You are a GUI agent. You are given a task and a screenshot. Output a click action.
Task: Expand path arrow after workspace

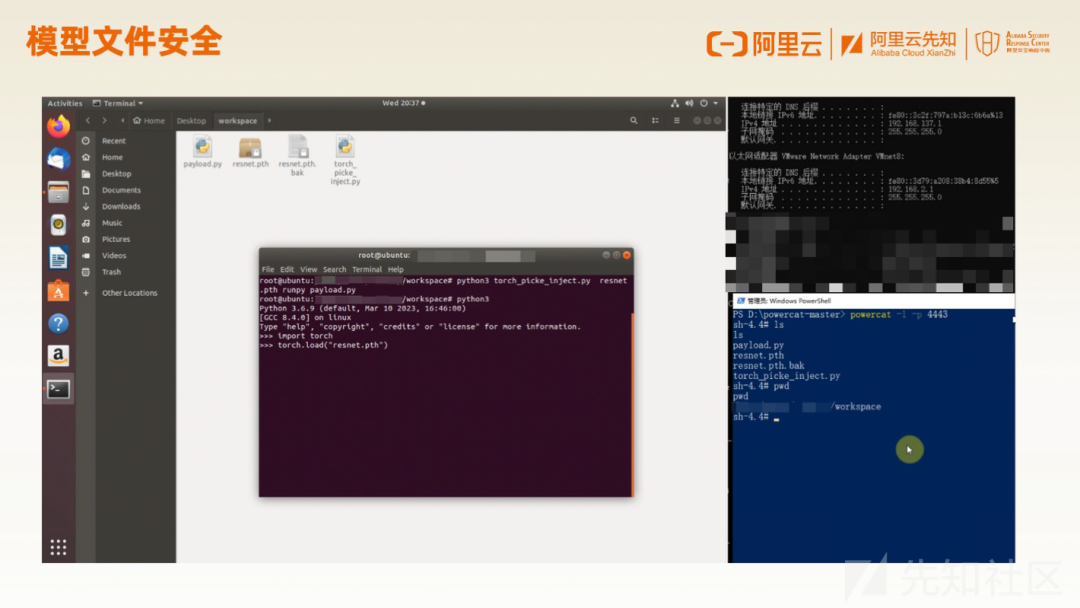269,120
